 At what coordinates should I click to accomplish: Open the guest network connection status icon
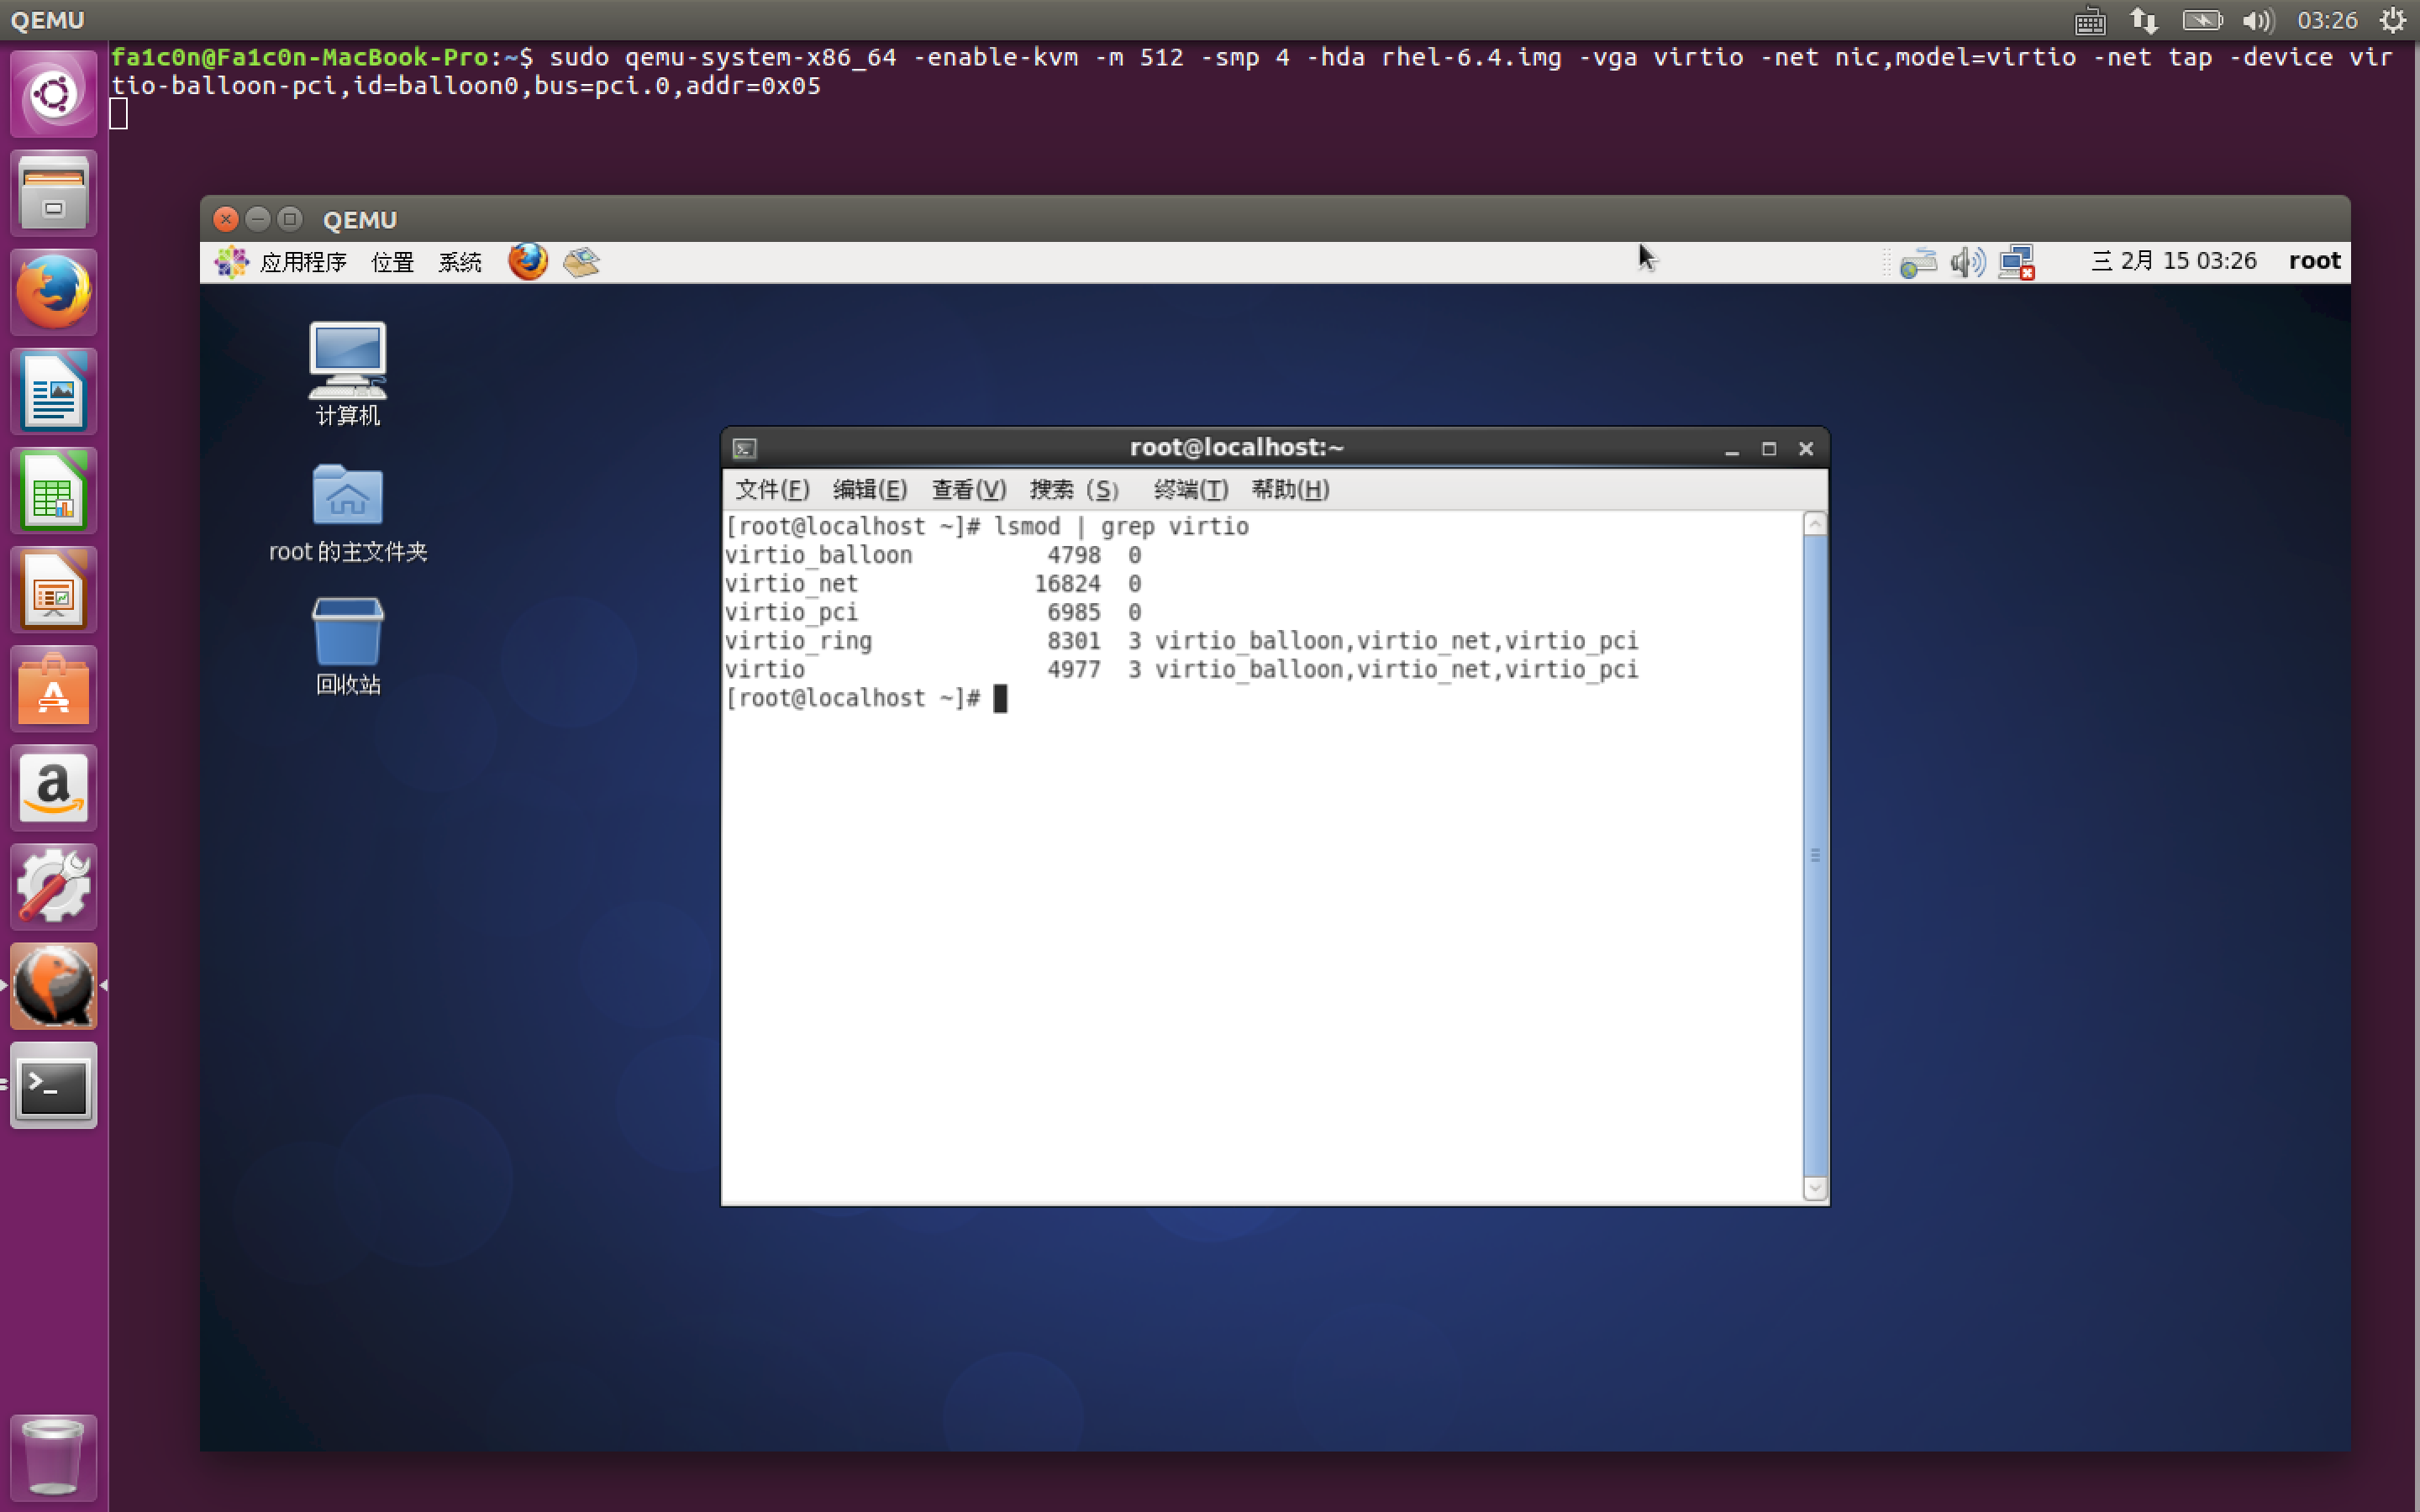tap(2016, 262)
